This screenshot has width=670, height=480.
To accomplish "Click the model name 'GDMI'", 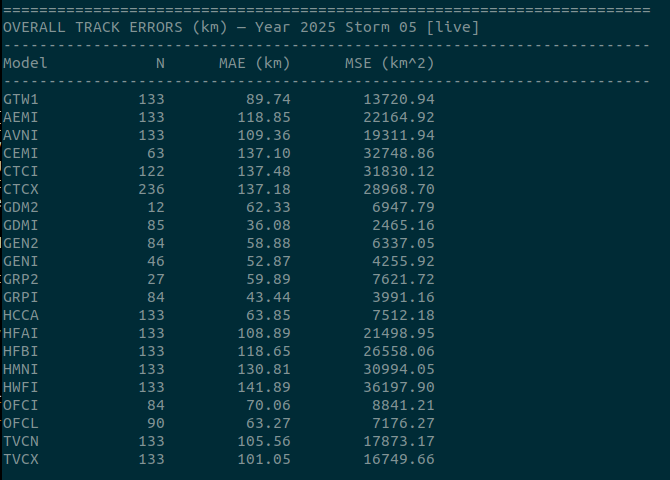I will (x=21, y=225).
